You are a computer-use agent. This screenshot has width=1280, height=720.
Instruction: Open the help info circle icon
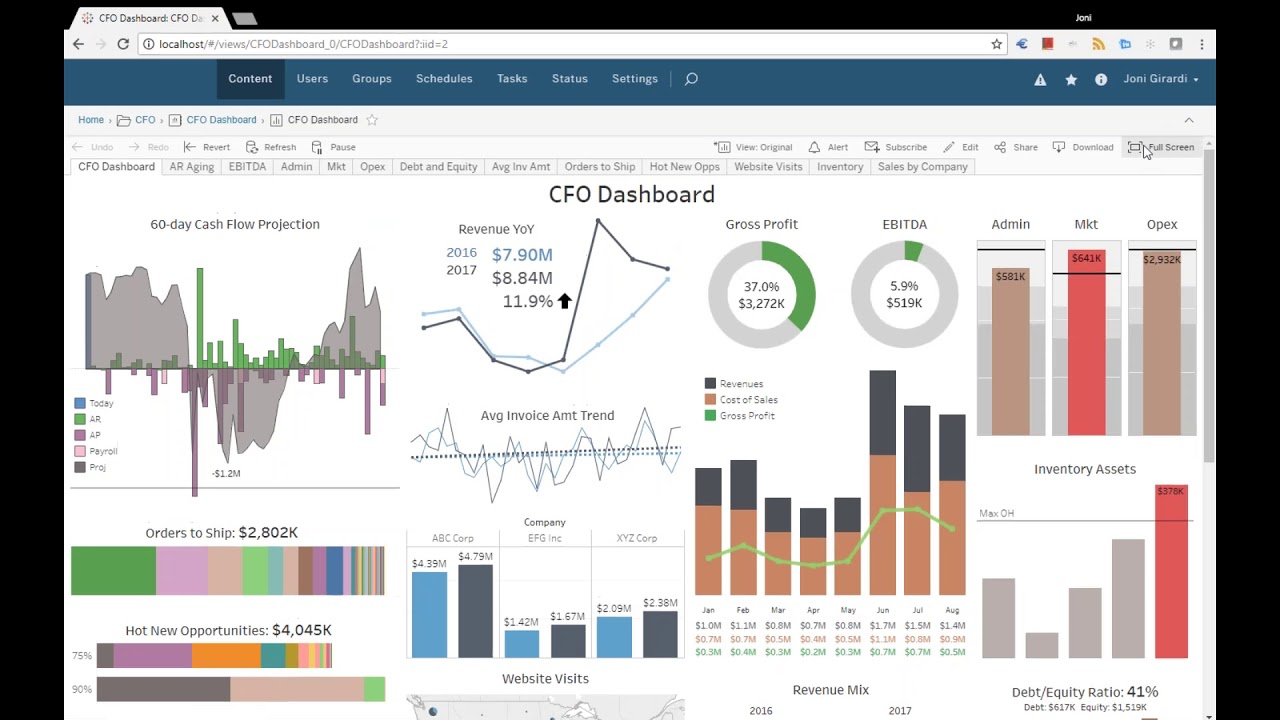click(1101, 79)
